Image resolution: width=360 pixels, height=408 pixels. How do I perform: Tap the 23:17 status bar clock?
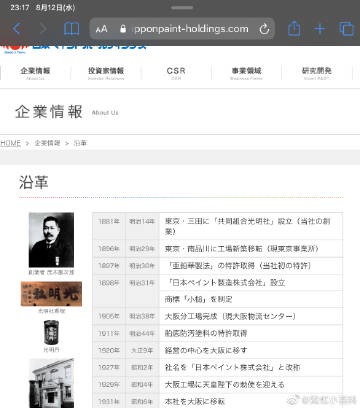[20, 7]
